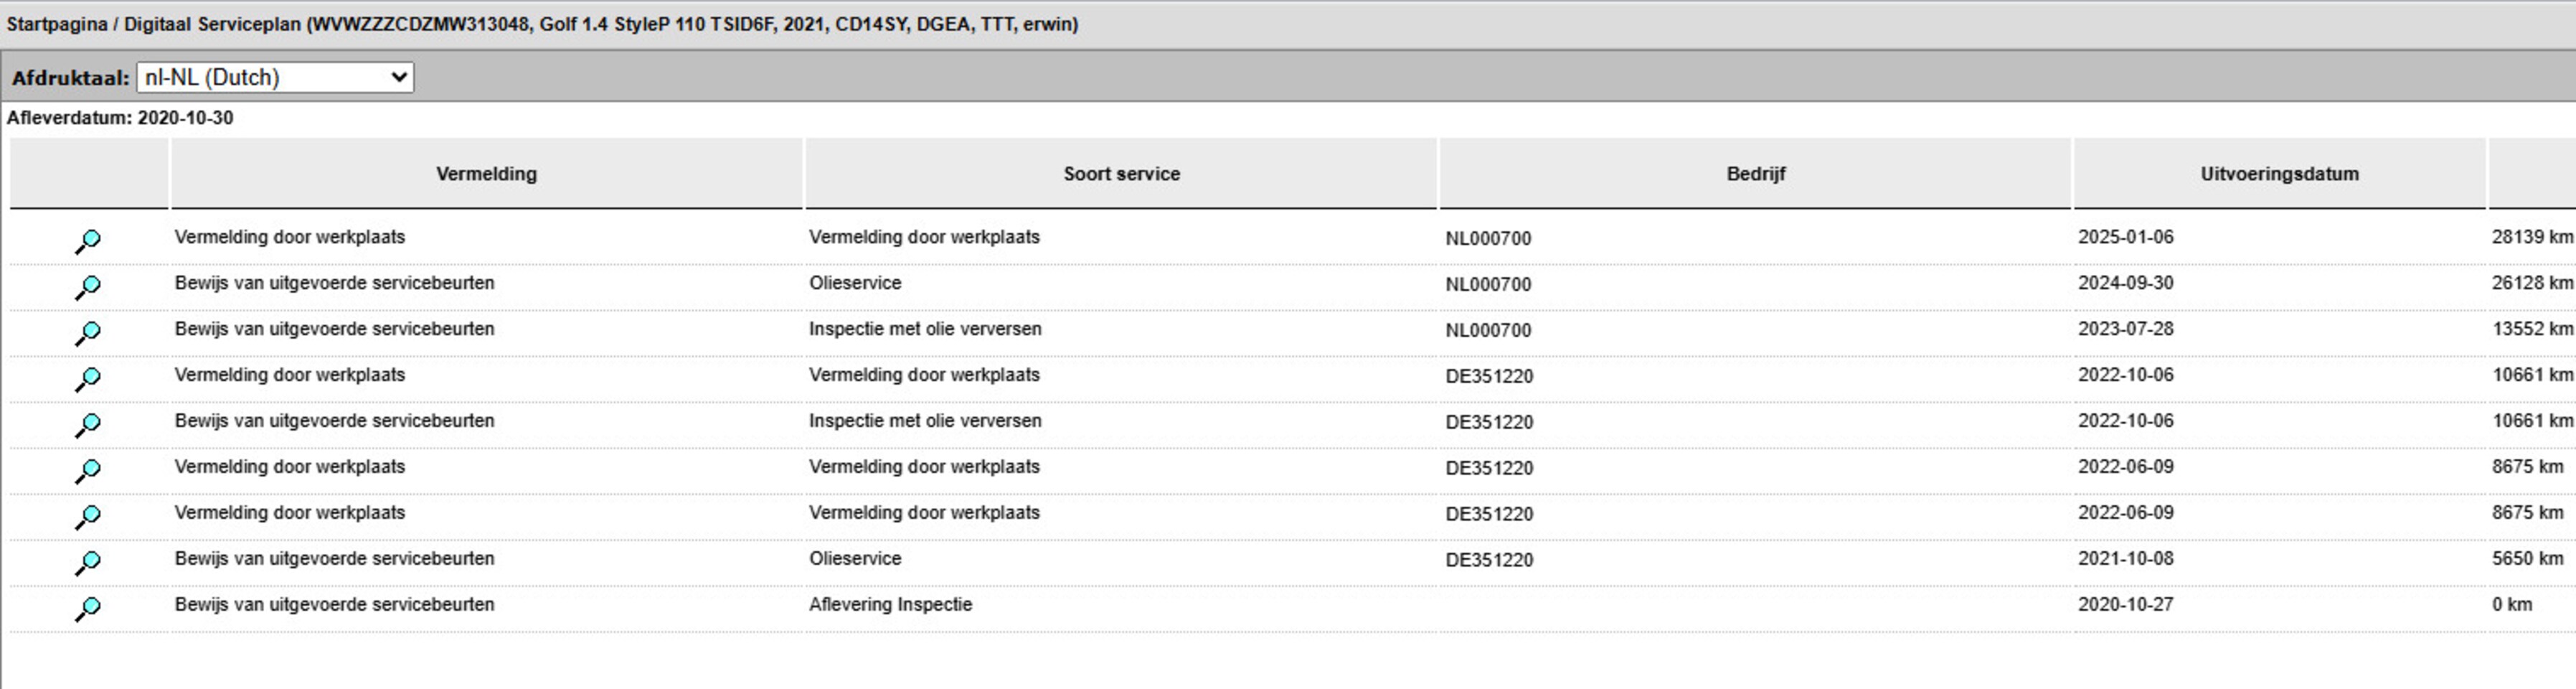This screenshot has width=2576, height=689.
Task: Click the Uitvoeringsdatum column header
Action: pos(2279,174)
